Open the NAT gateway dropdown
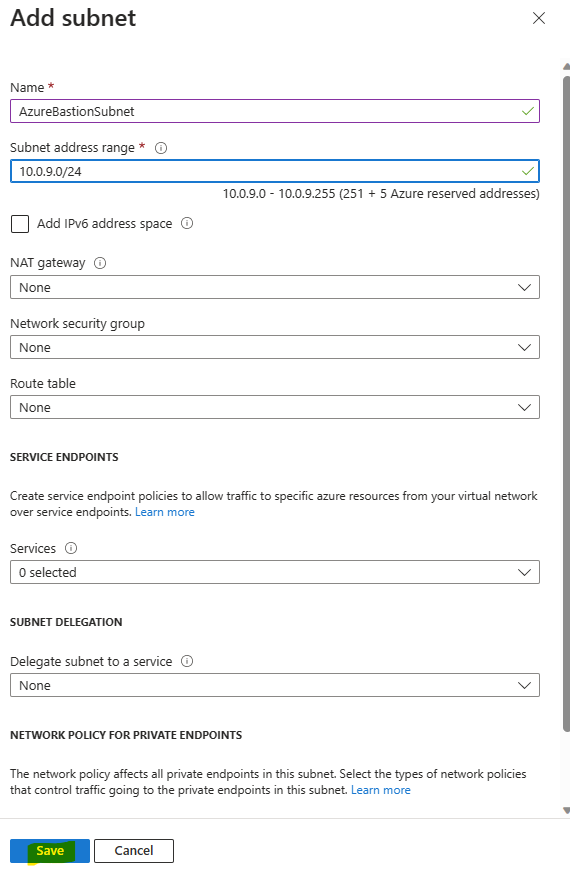Image resolution: width=570 pixels, height=869 pixels. (x=275, y=287)
